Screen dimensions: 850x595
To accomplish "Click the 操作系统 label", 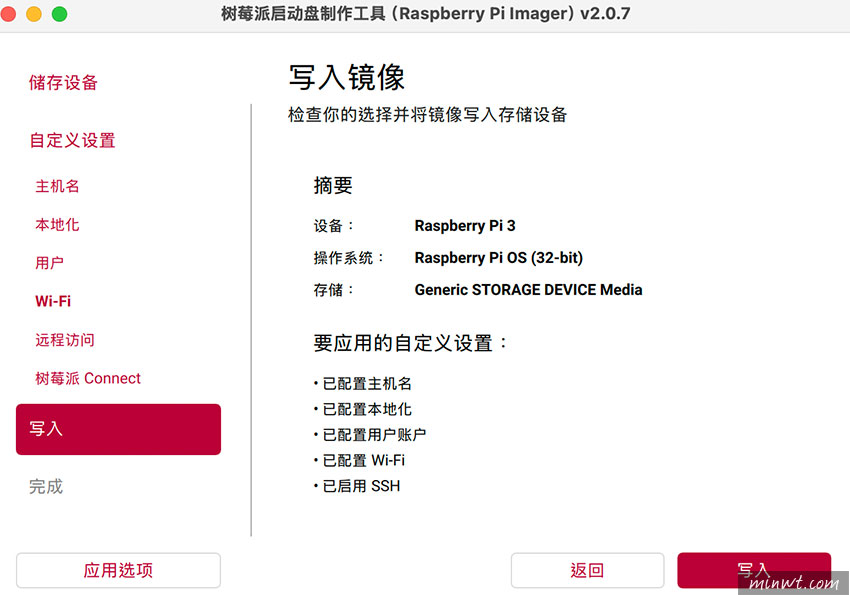I will (x=348, y=258).
